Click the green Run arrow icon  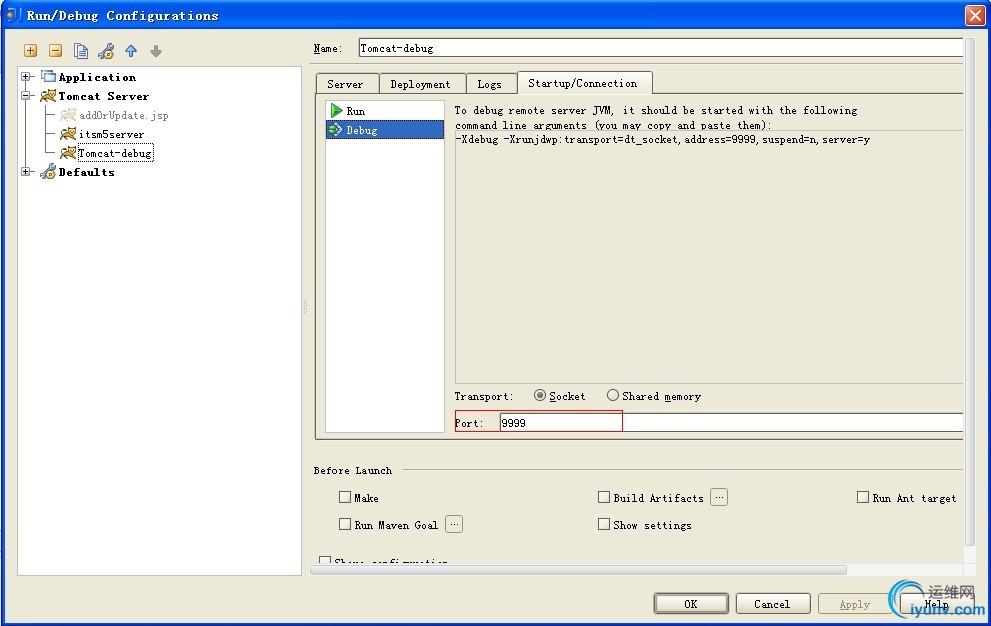(x=336, y=111)
